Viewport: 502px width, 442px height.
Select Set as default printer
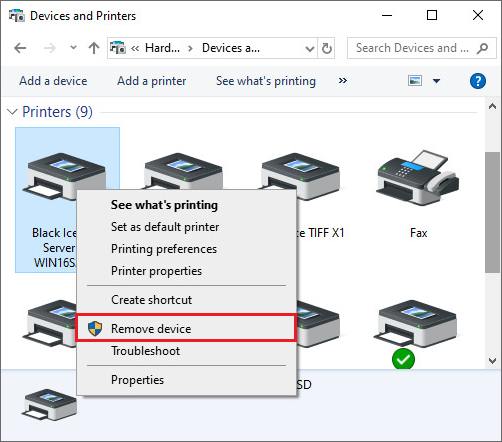click(165, 227)
